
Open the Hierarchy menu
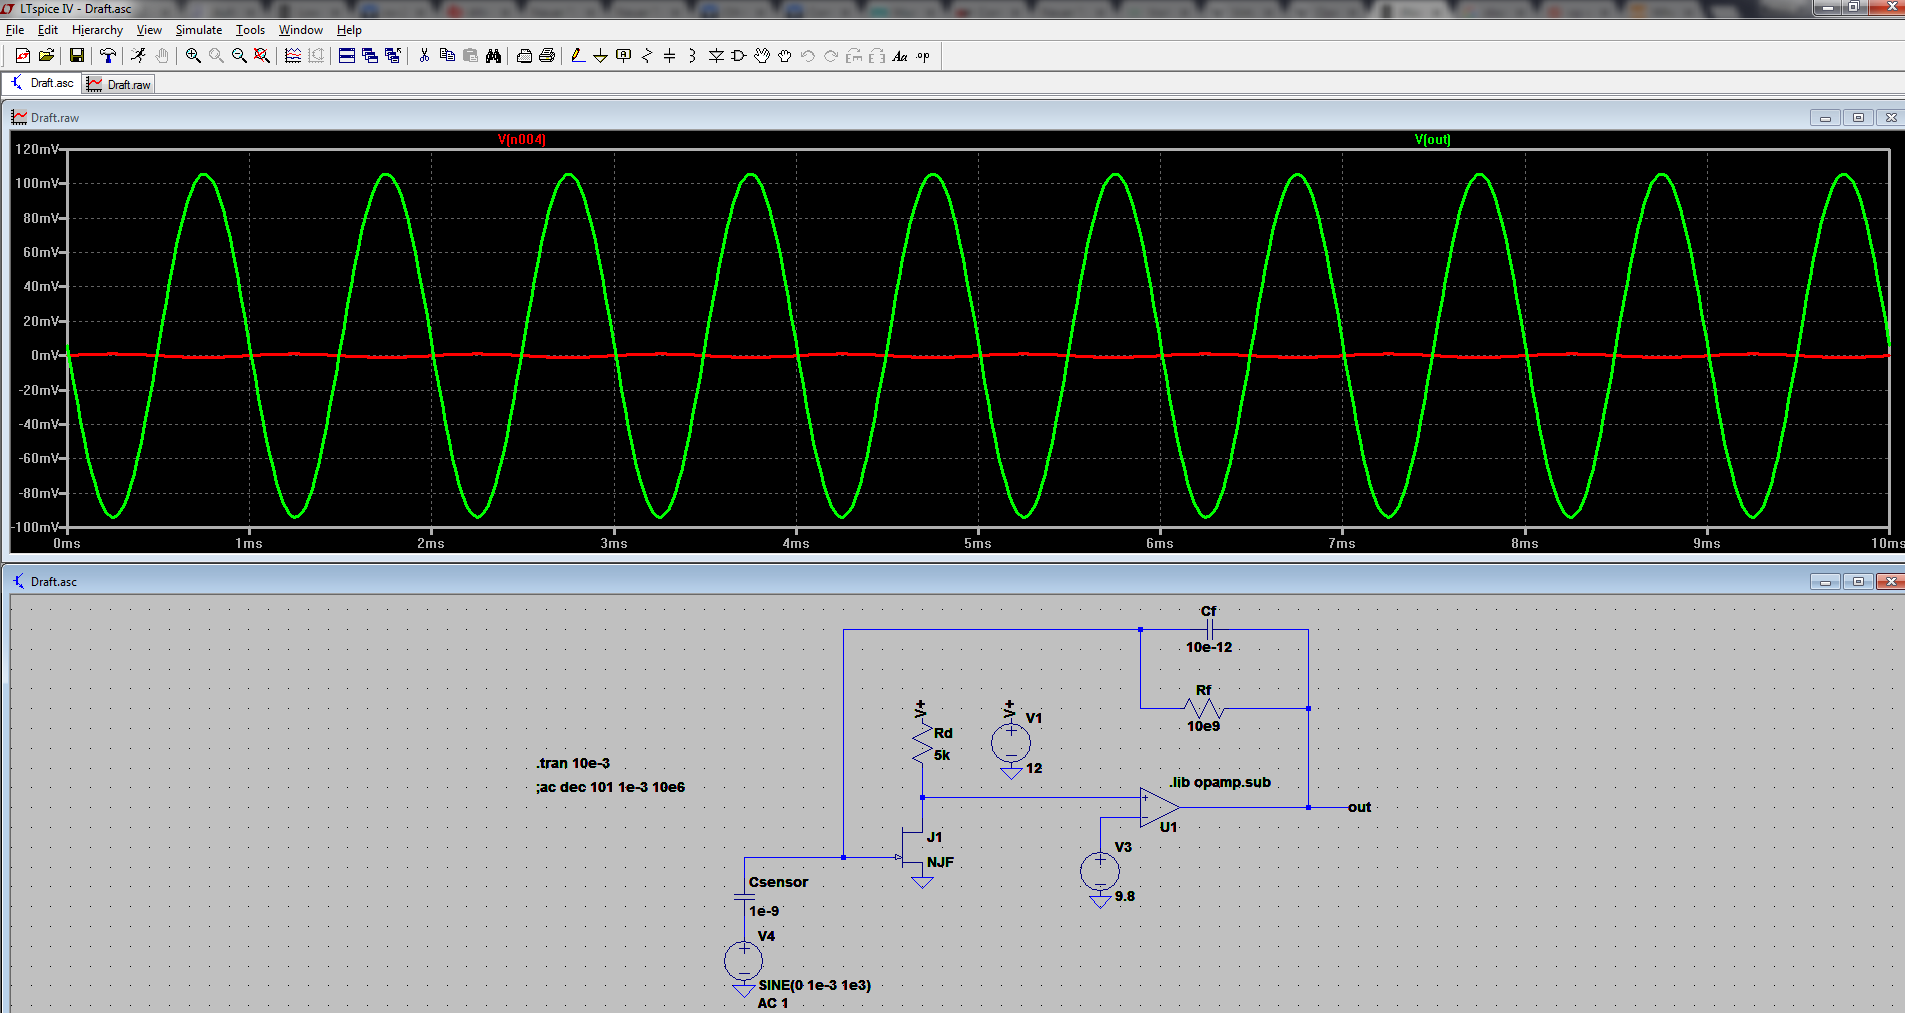(97, 30)
